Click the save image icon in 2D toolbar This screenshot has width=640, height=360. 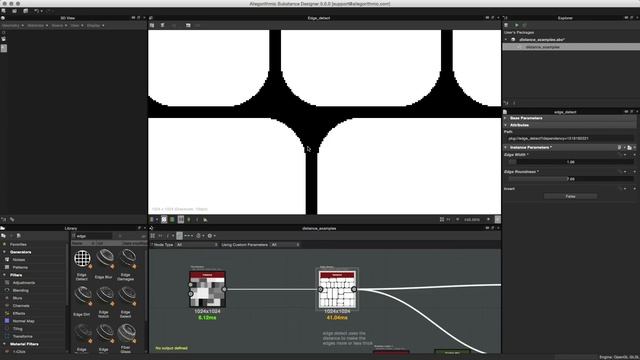162,25
